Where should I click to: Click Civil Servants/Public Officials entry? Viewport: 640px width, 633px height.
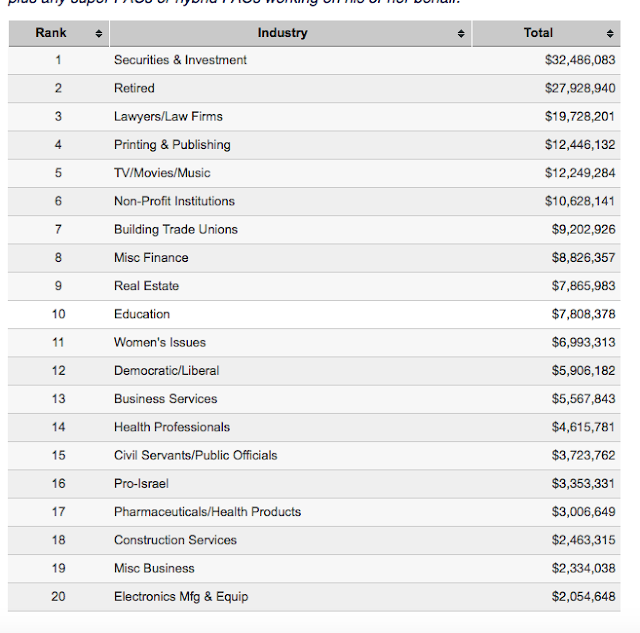tap(196, 455)
